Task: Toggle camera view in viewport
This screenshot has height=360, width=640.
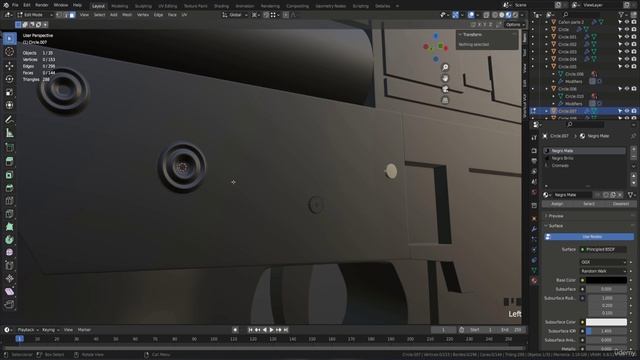Action: click(445, 89)
